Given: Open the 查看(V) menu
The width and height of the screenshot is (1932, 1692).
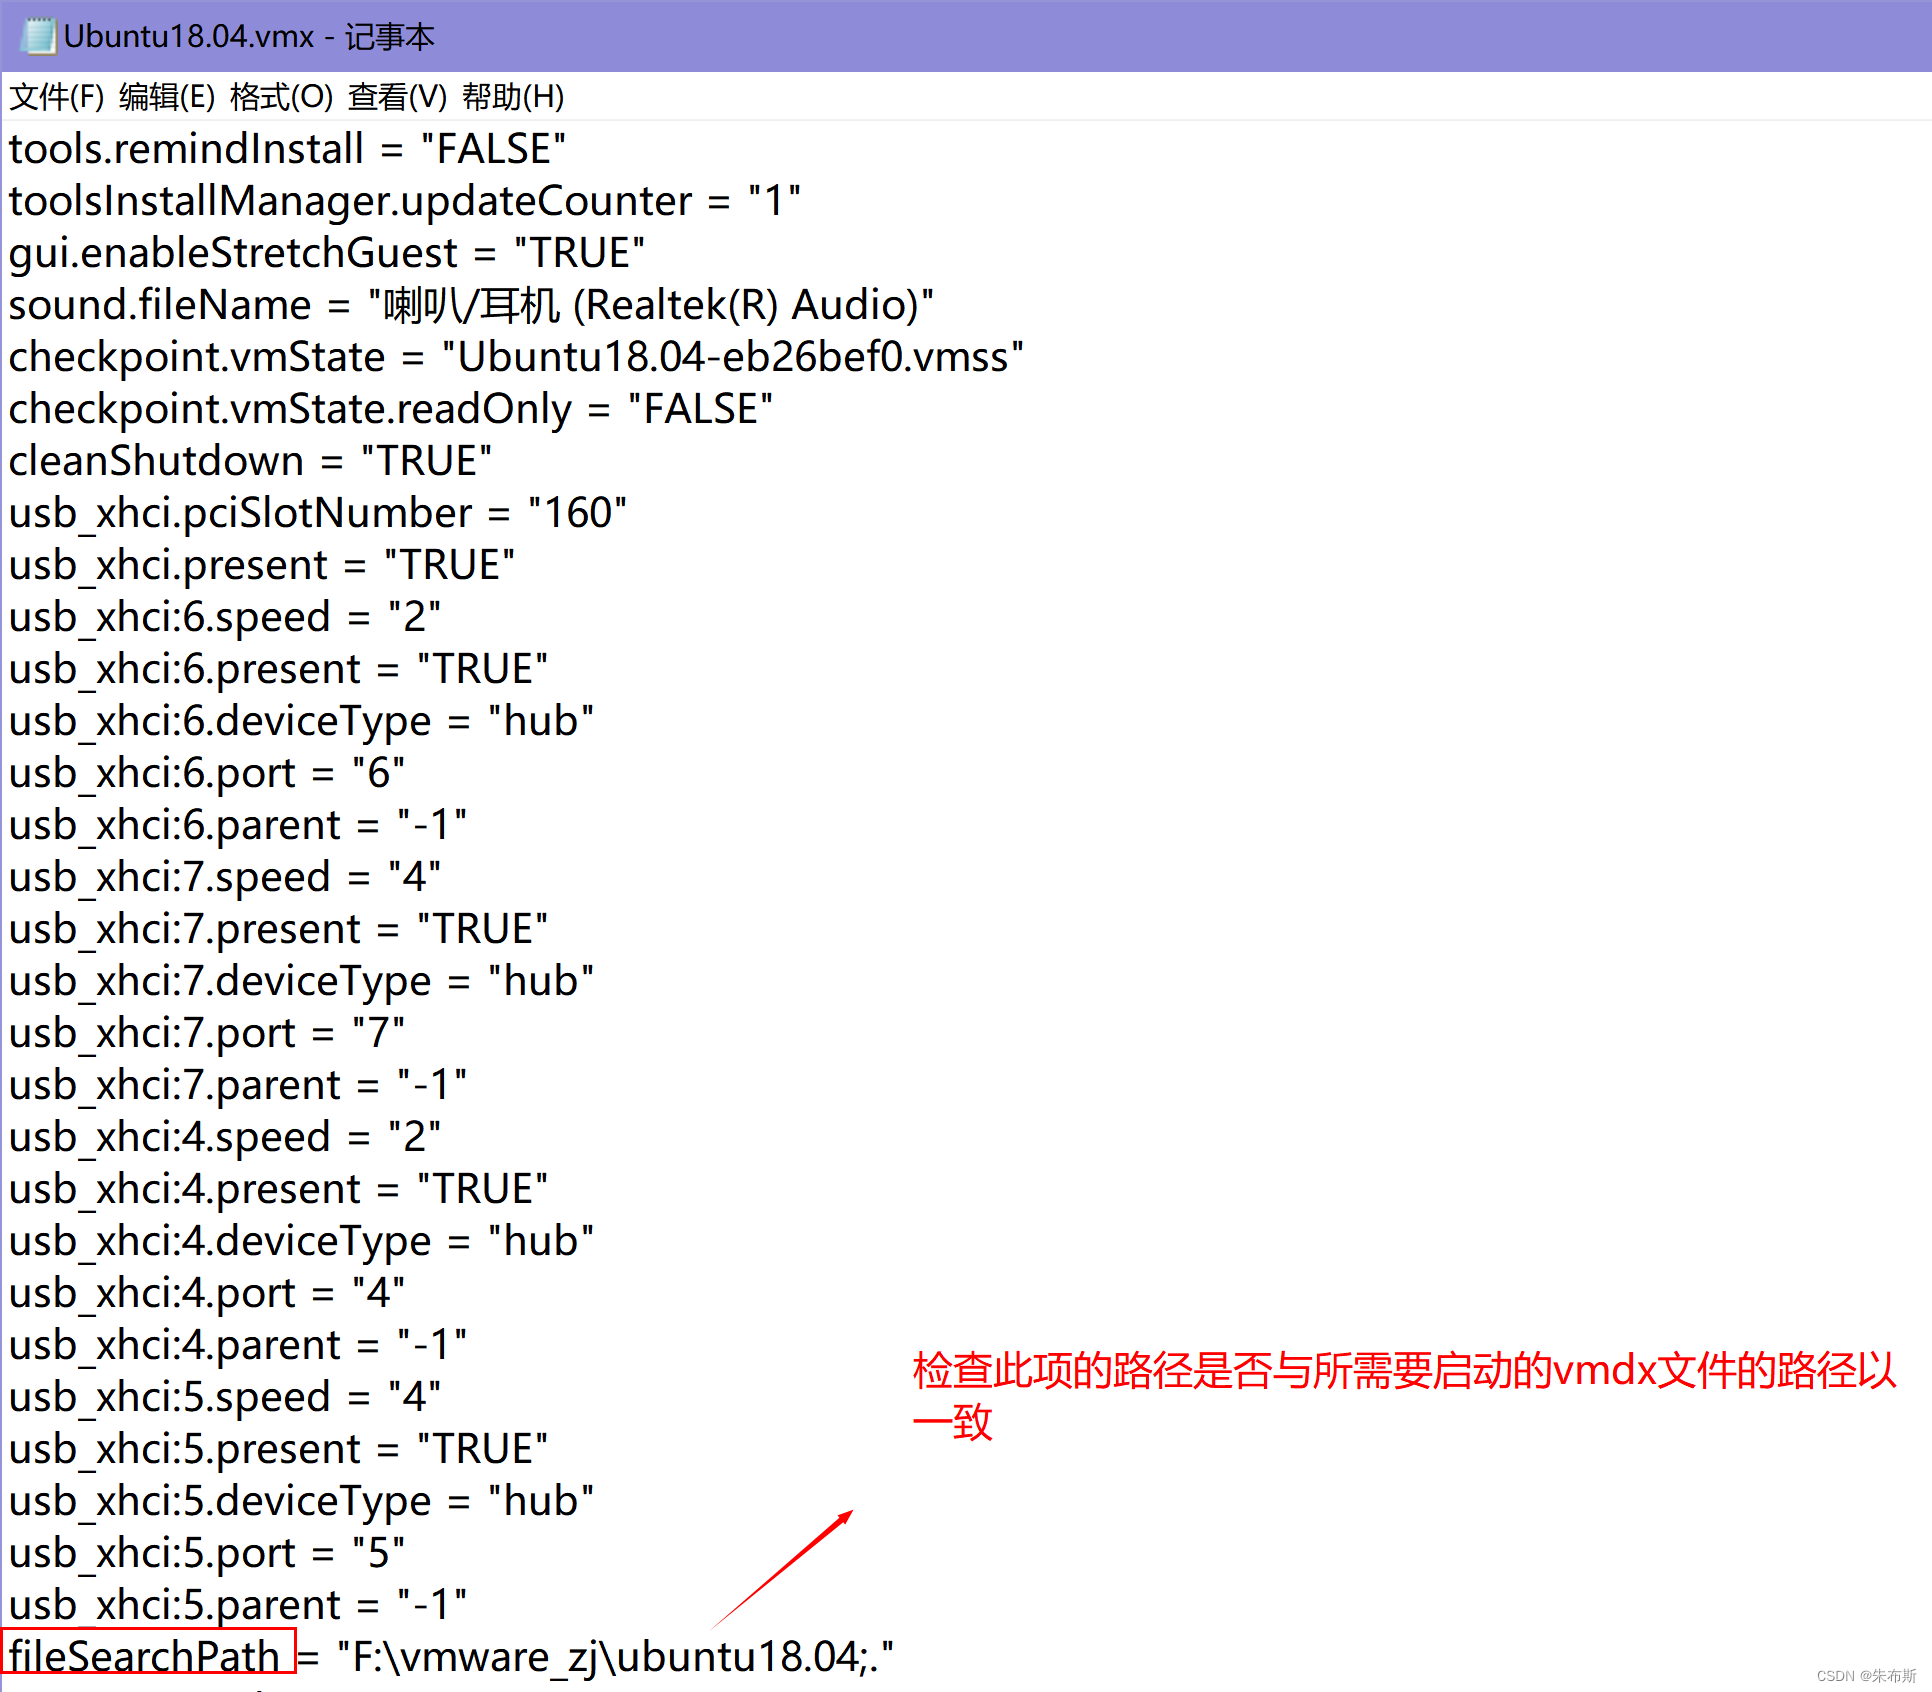Looking at the screenshot, I should pyautogui.click(x=397, y=97).
